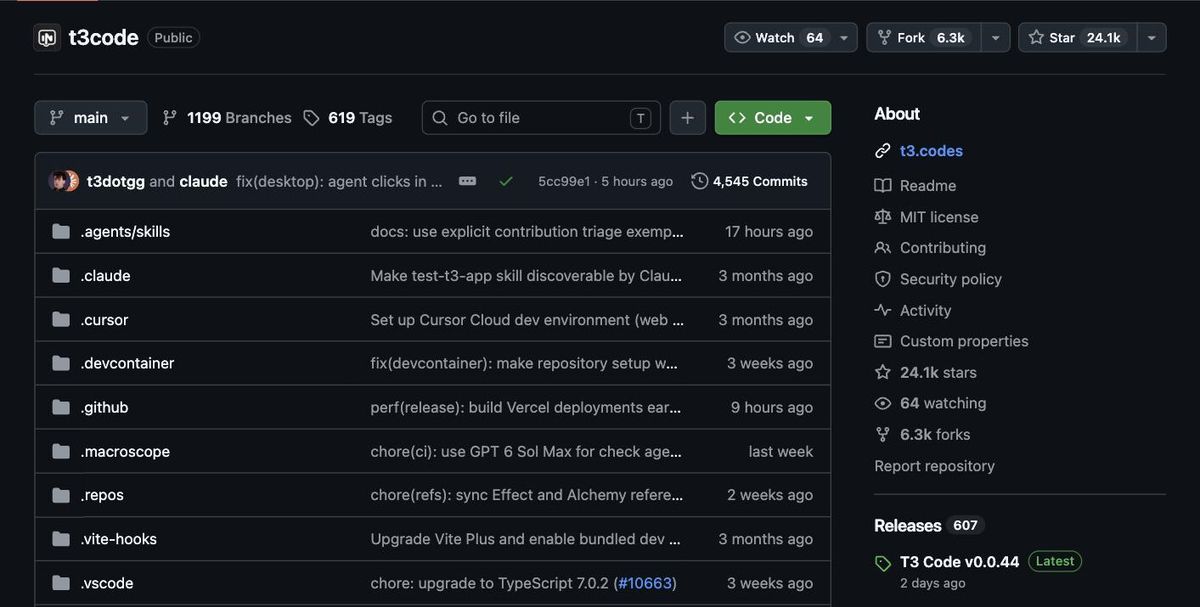Open commit 'Make test-t3-app skill discoverable'

click(527, 276)
